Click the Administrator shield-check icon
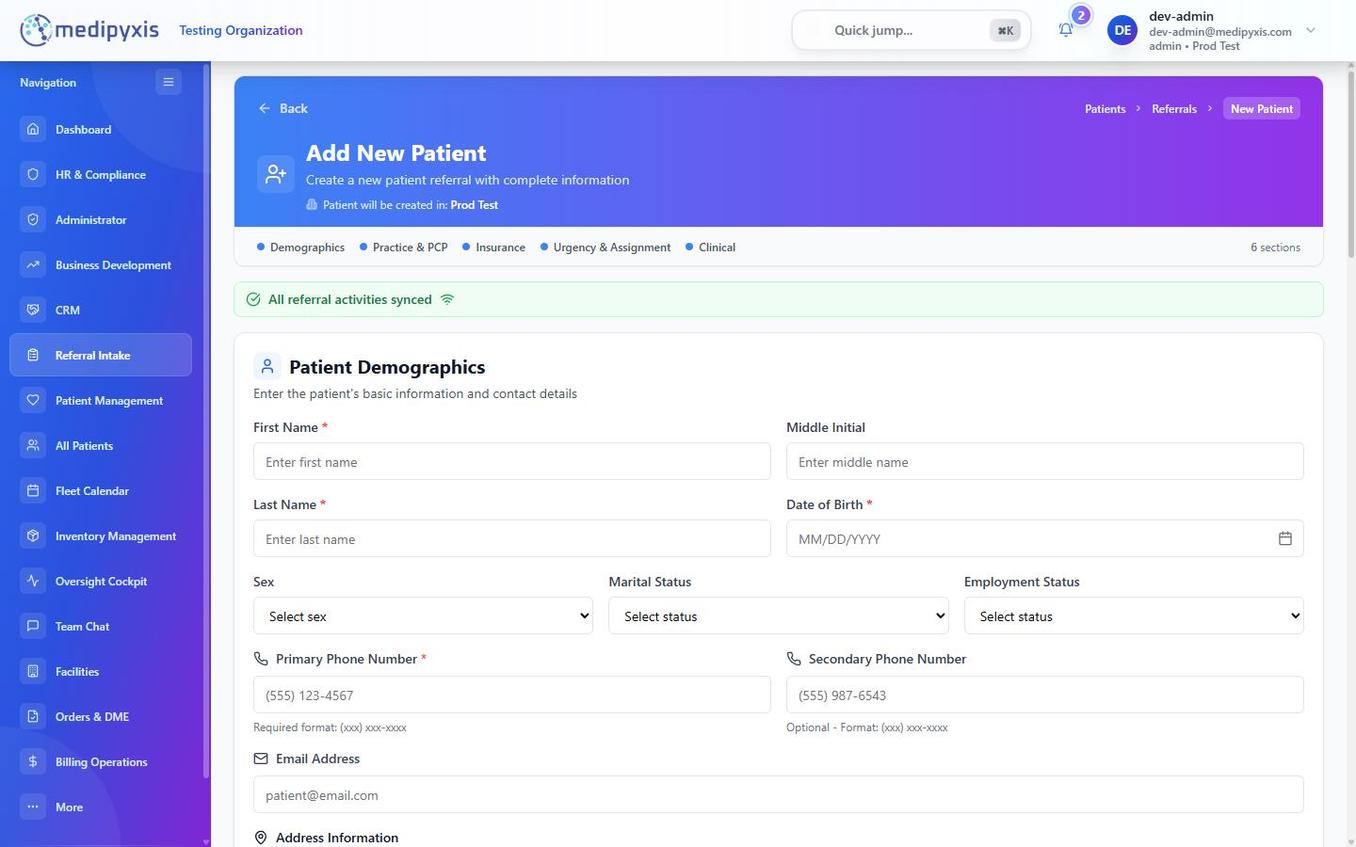1356x847 pixels. (33, 219)
